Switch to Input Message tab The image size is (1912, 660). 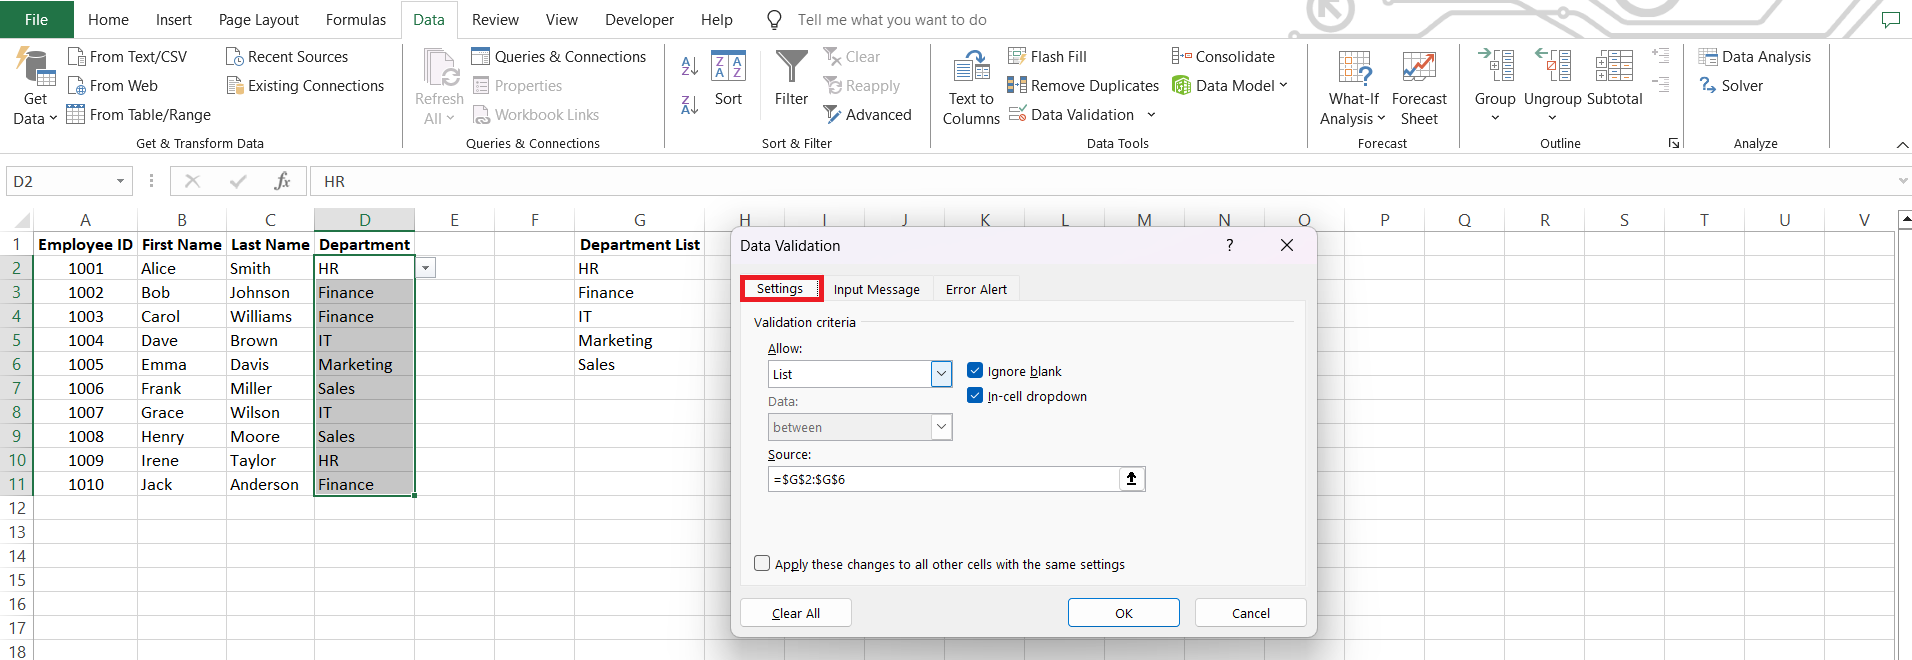(x=877, y=289)
